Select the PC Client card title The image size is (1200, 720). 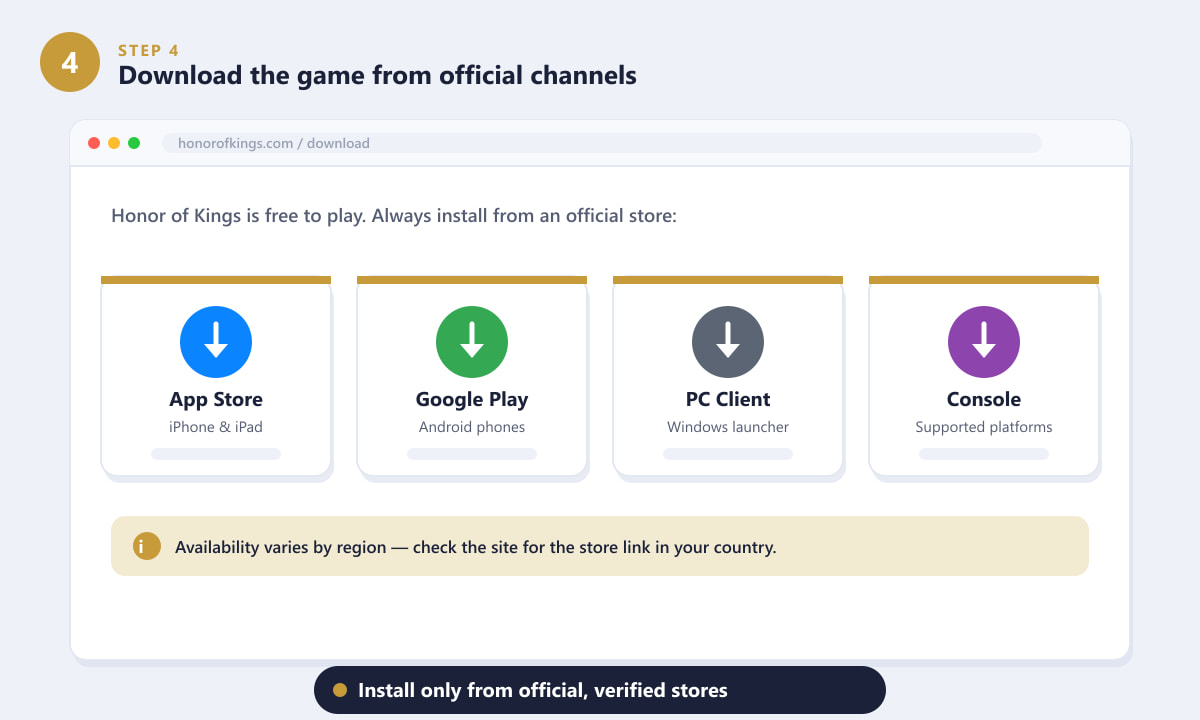(728, 399)
